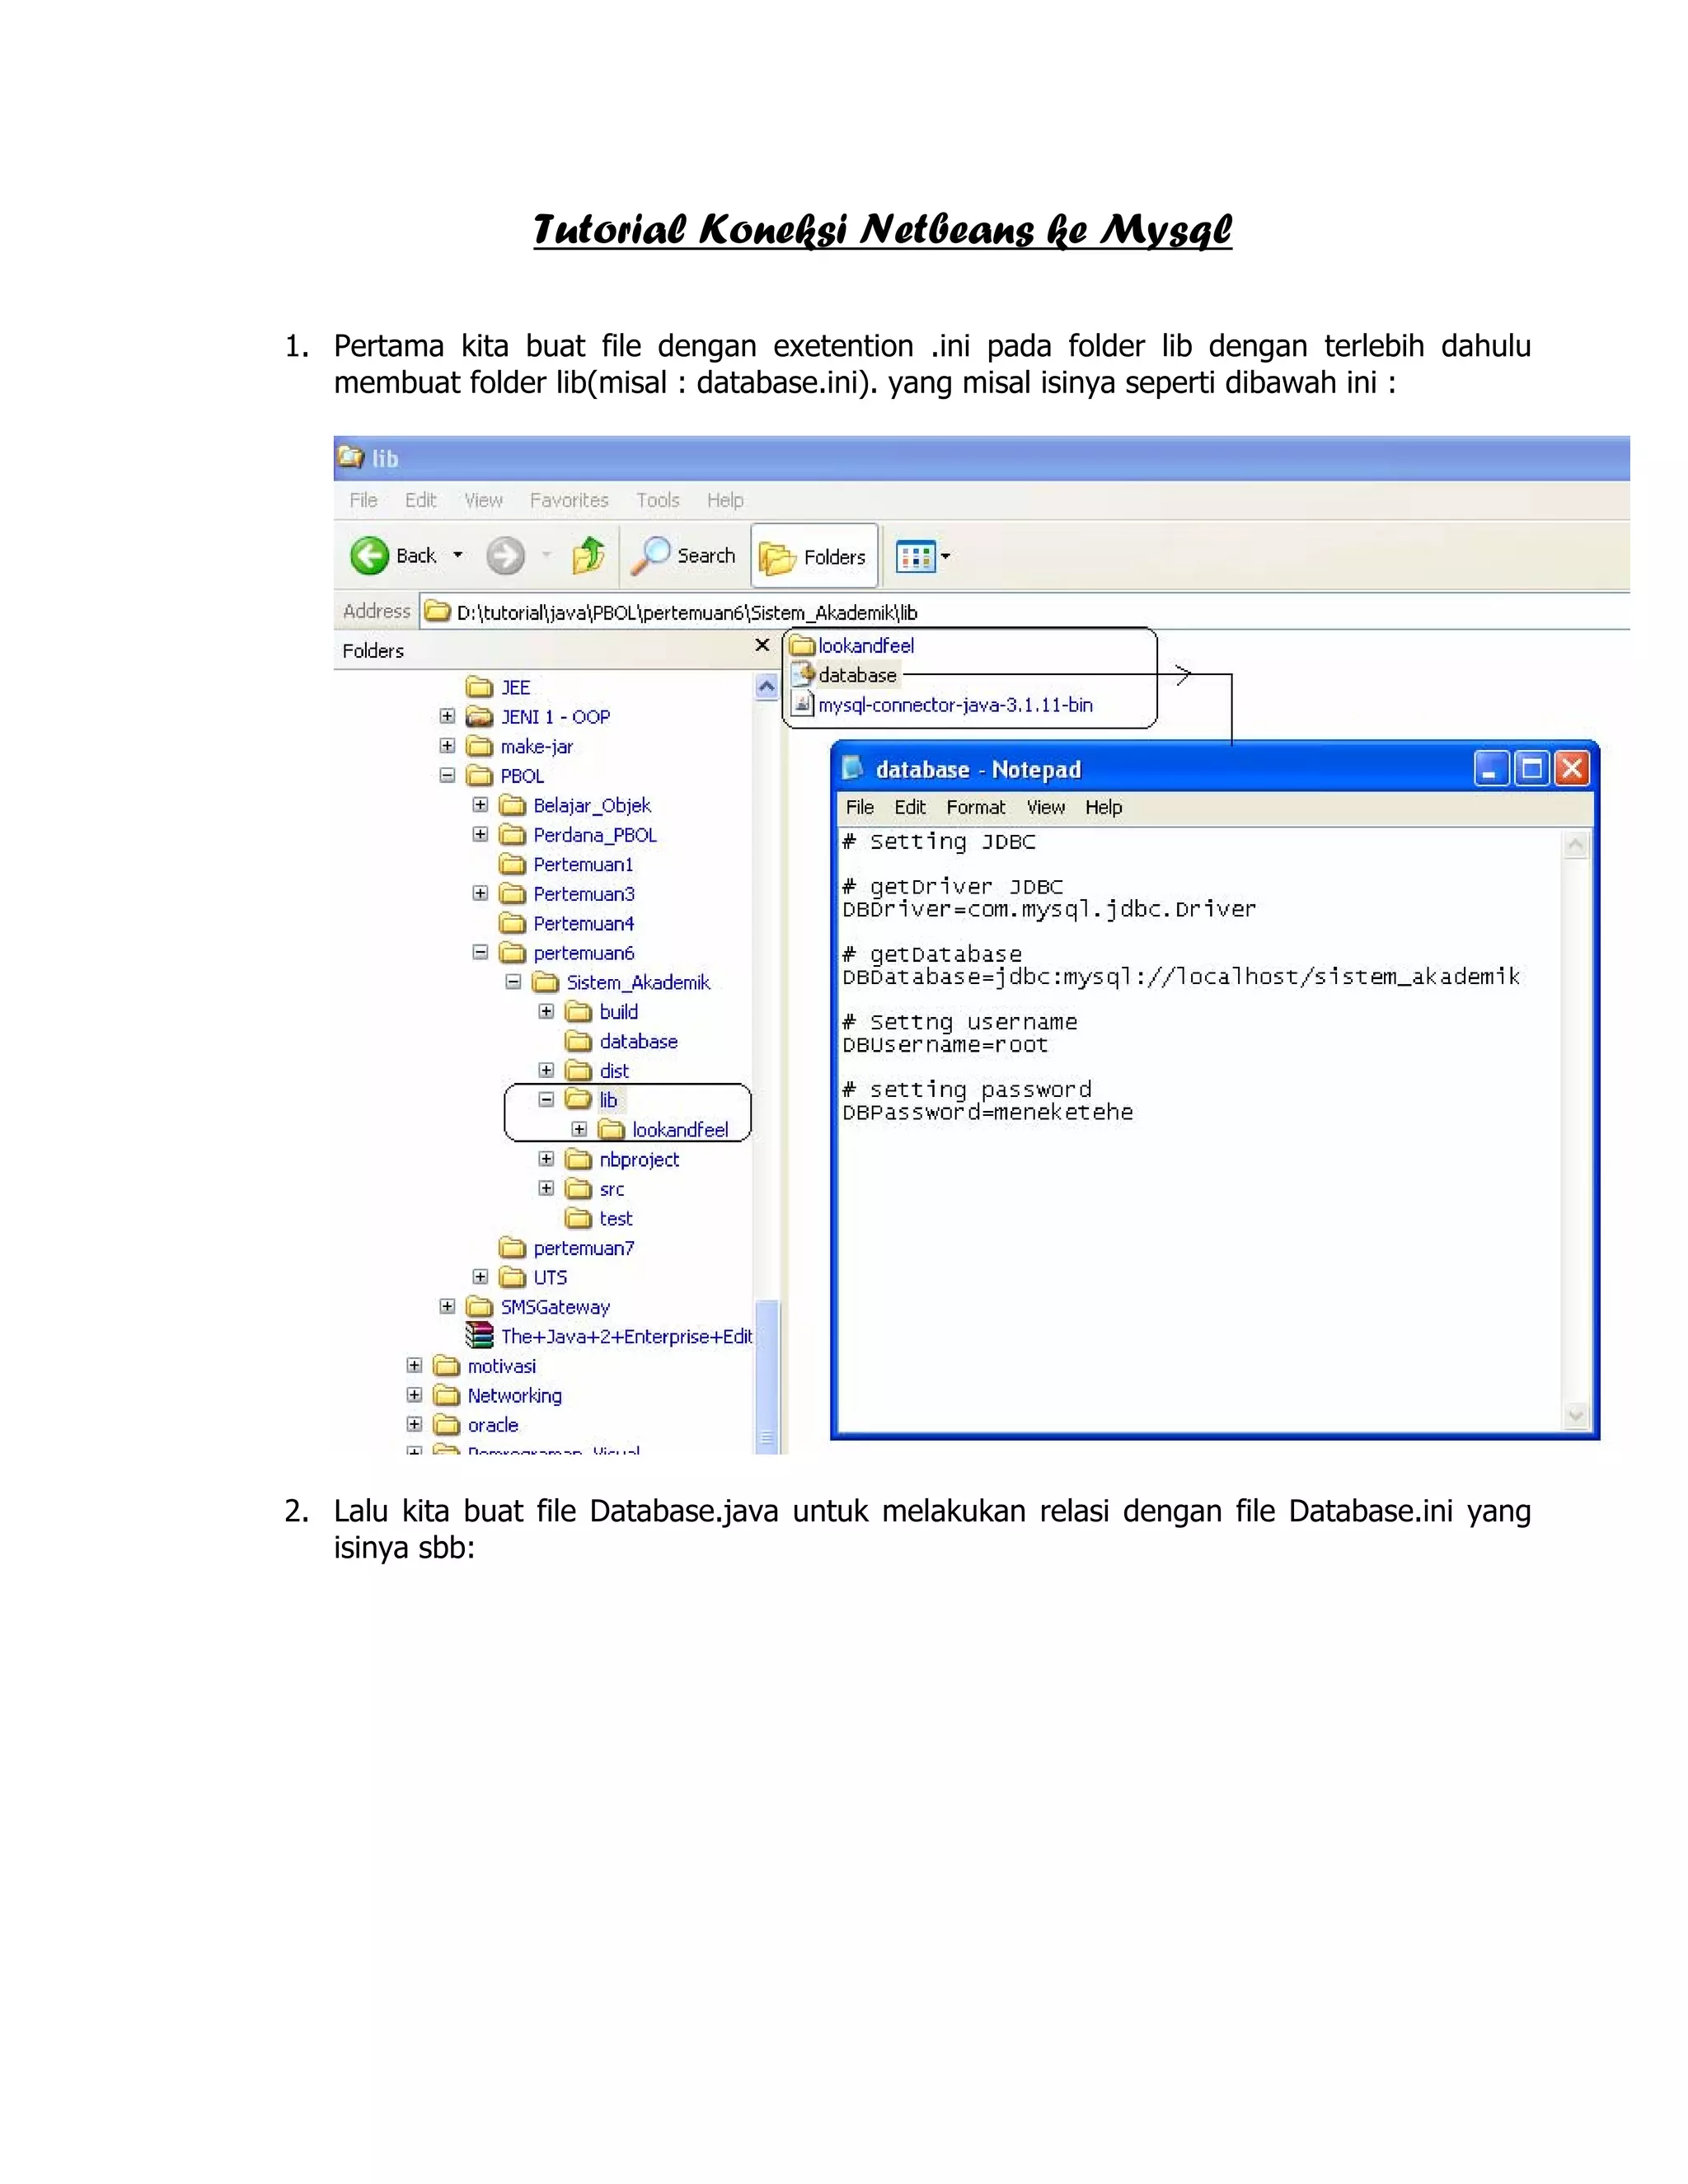This screenshot has width=1688, height=2184.
Task: Expand the nbproject folder node
Action: [546, 1158]
